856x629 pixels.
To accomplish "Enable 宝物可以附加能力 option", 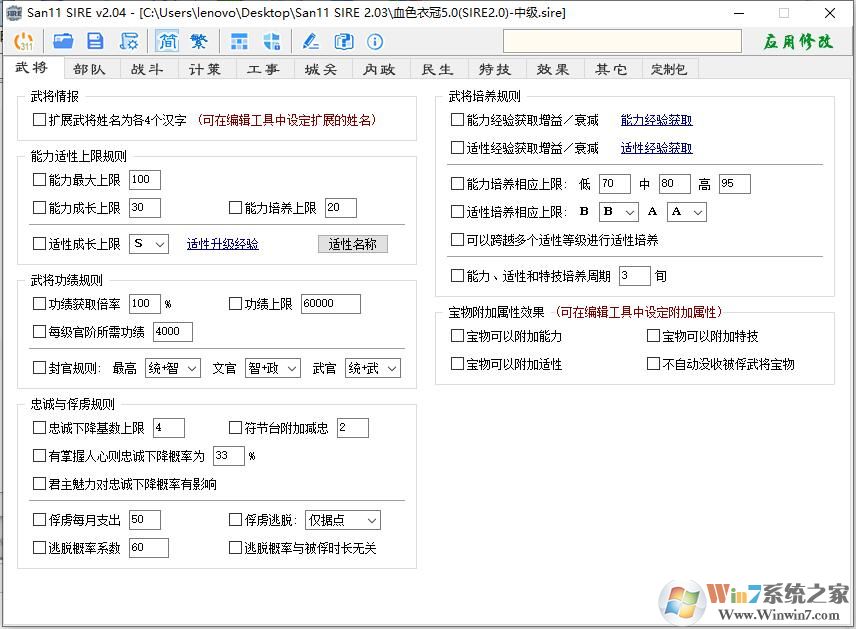I will 456,336.
